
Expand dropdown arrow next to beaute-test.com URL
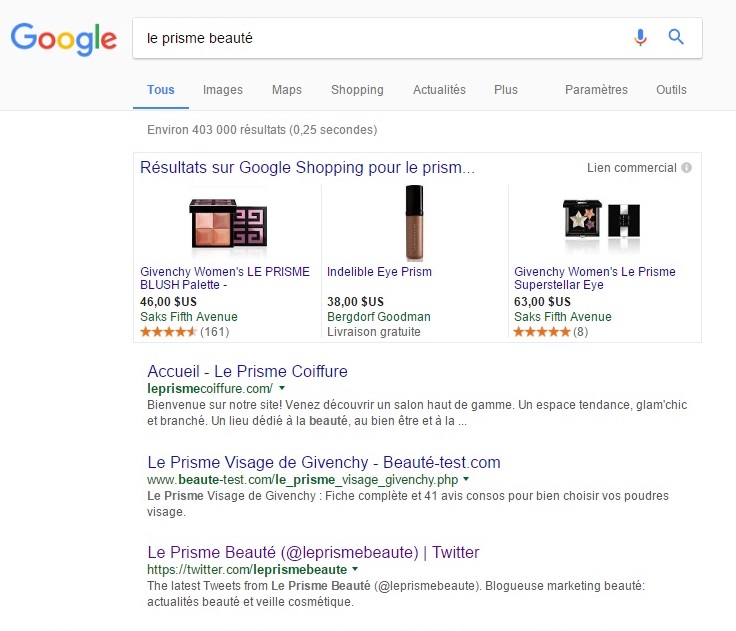coord(466,479)
